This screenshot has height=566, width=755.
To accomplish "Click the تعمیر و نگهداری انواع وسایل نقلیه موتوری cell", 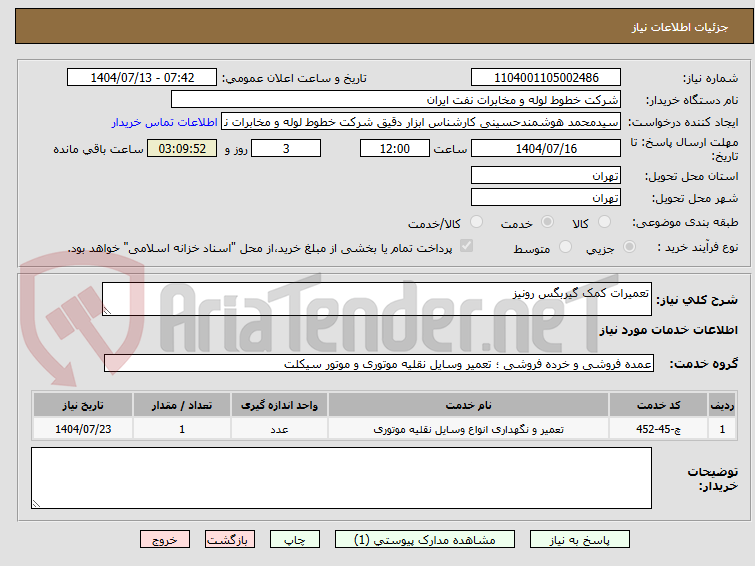I will (x=469, y=429).
